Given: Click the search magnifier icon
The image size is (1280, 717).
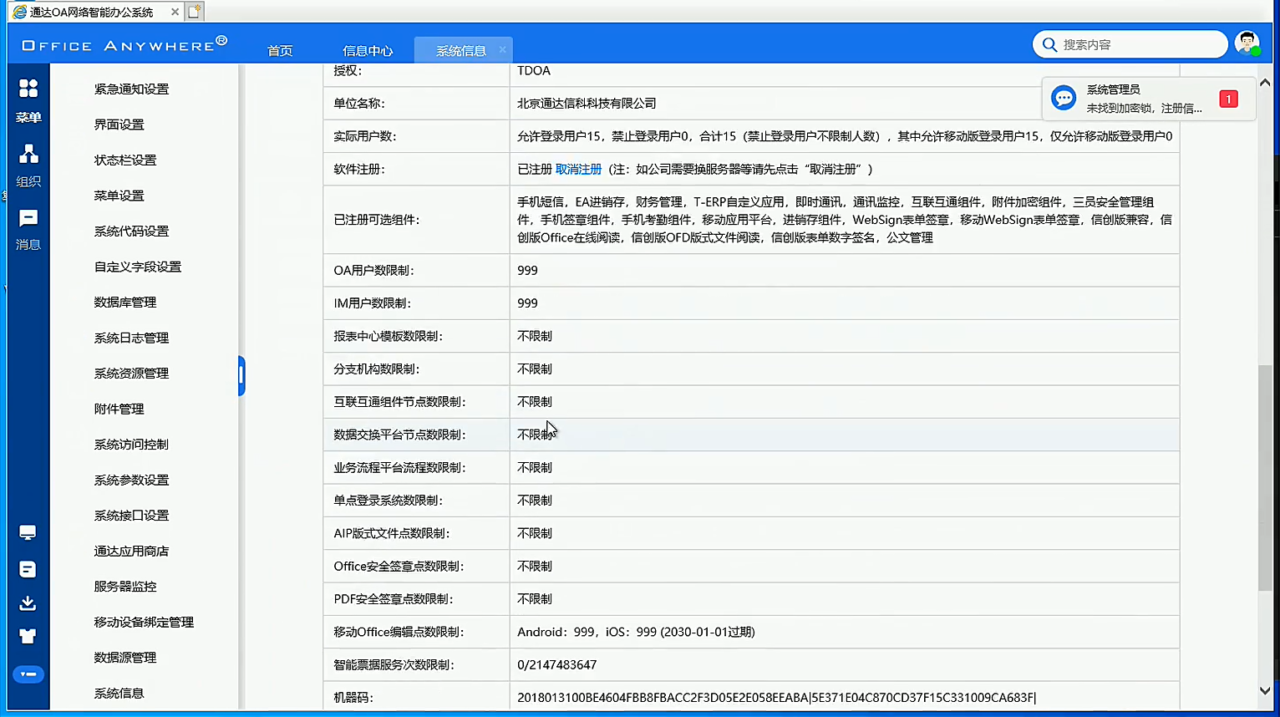Looking at the screenshot, I should coord(1049,44).
